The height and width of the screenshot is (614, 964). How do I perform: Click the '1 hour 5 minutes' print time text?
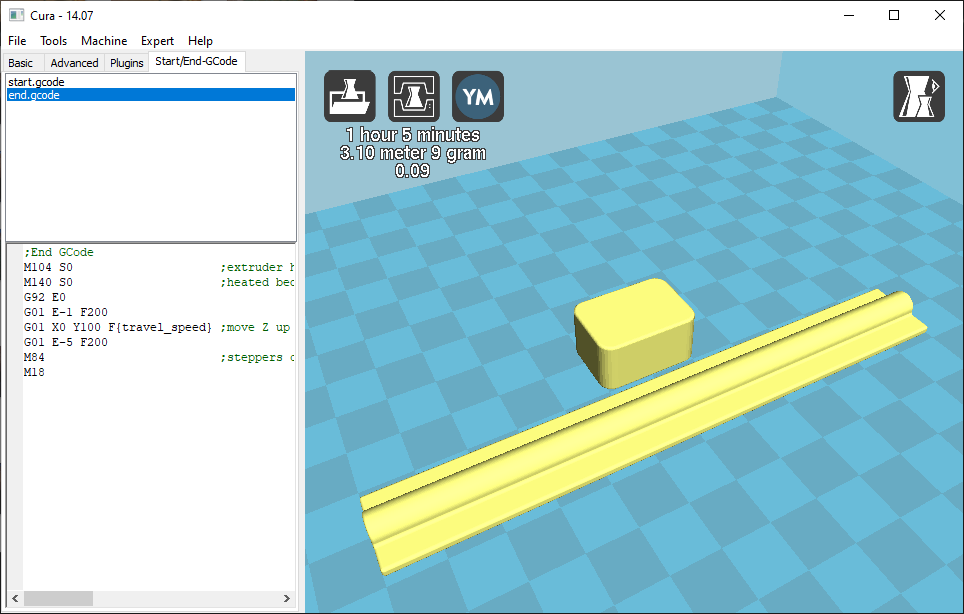[413, 135]
